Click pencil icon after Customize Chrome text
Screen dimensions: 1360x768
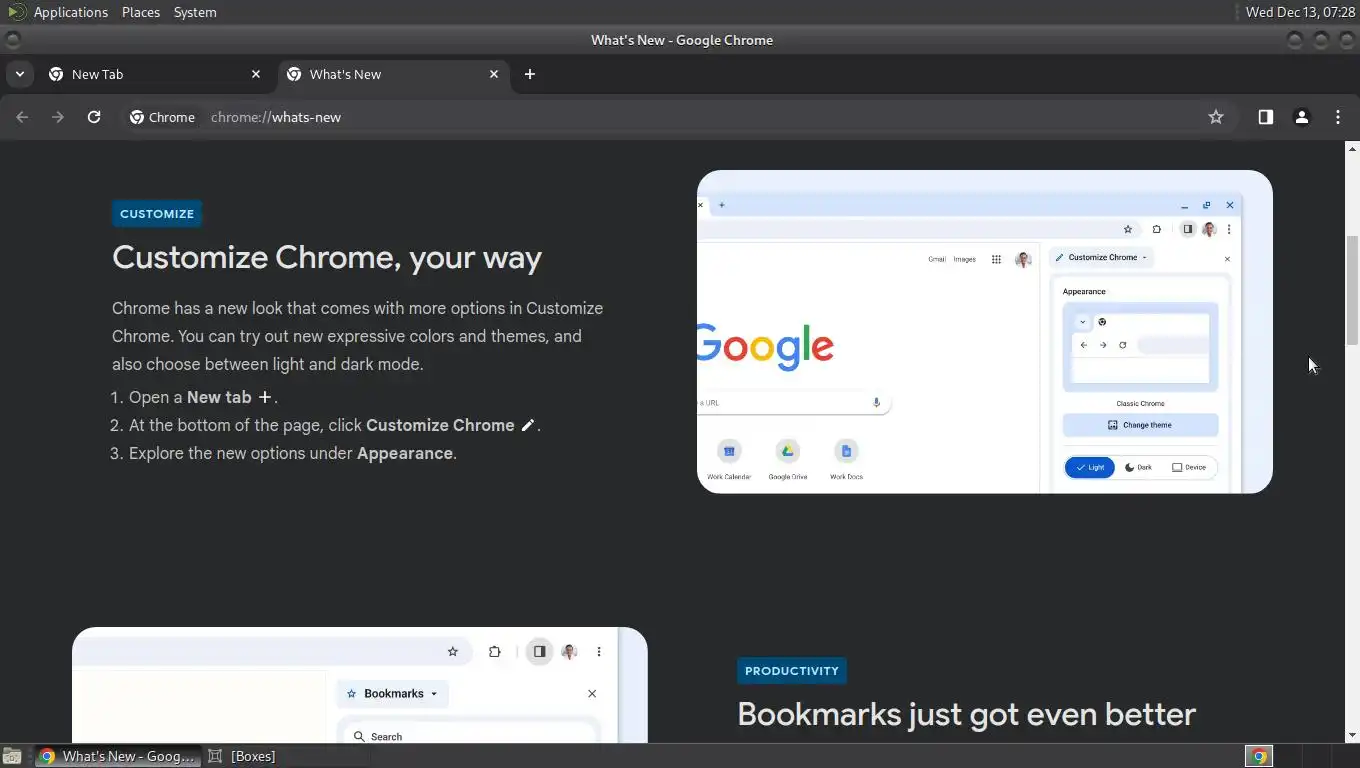pyautogui.click(x=528, y=425)
